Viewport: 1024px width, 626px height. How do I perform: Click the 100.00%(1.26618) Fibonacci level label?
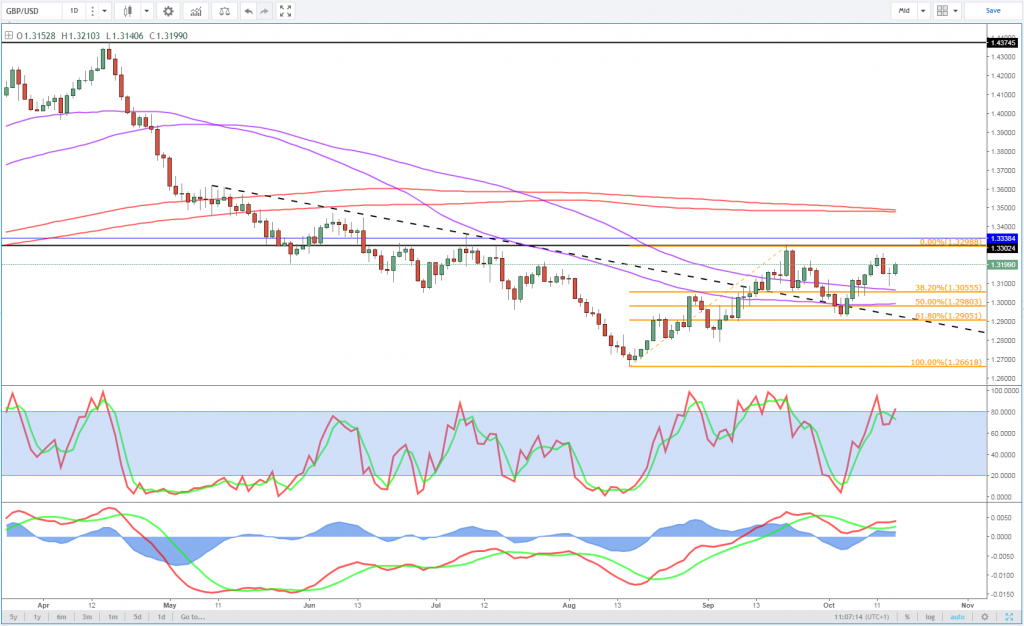(x=946, y=362)
